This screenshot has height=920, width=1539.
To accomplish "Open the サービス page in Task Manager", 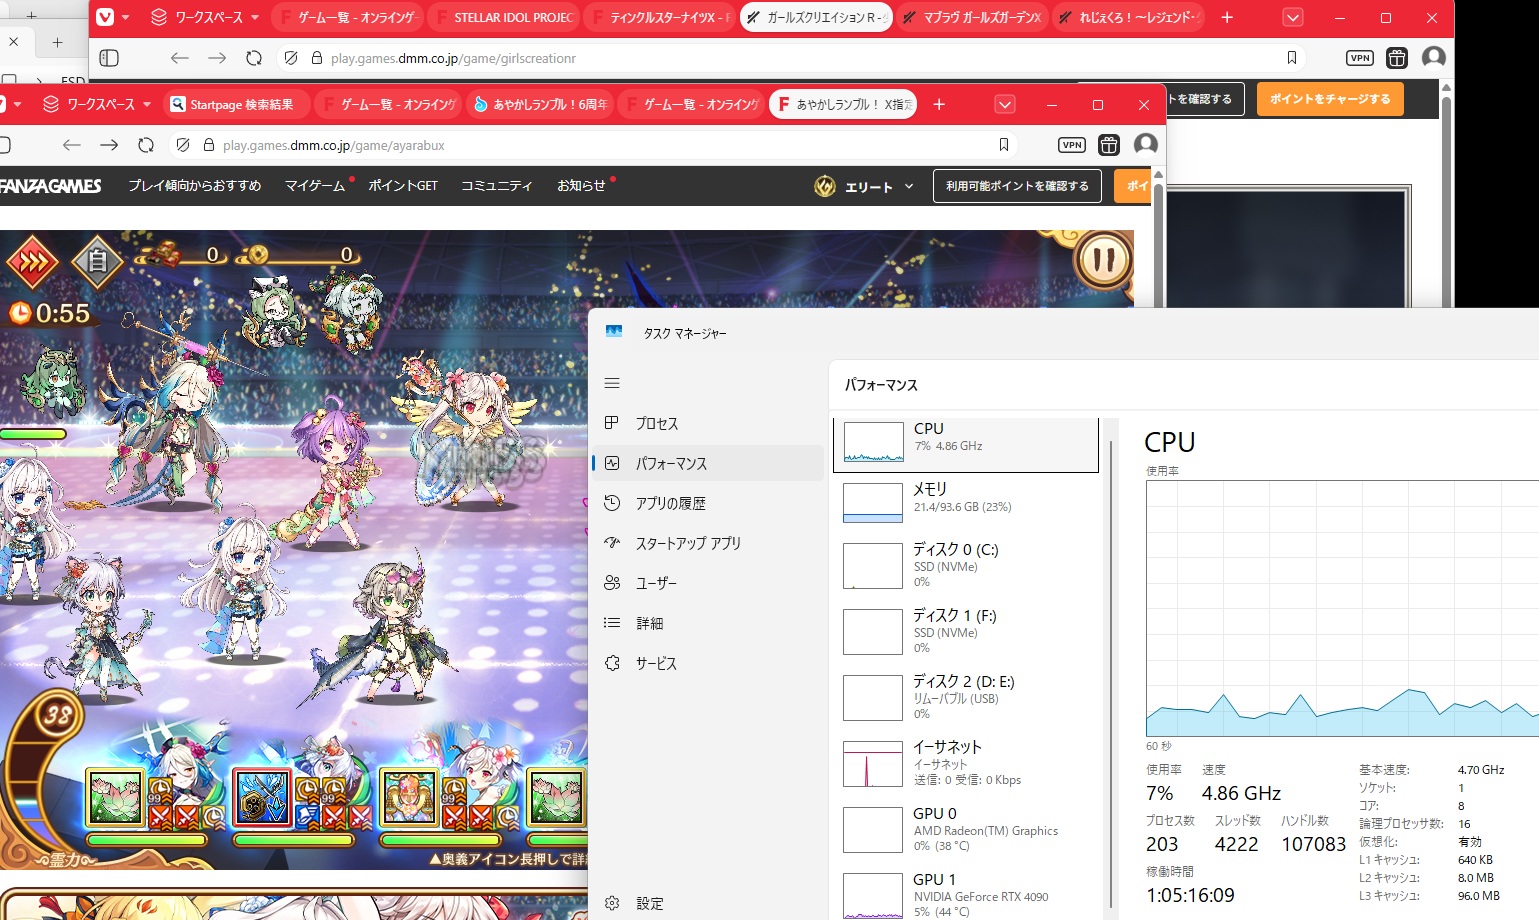I will pyautogui.click(x=656, y=664).
